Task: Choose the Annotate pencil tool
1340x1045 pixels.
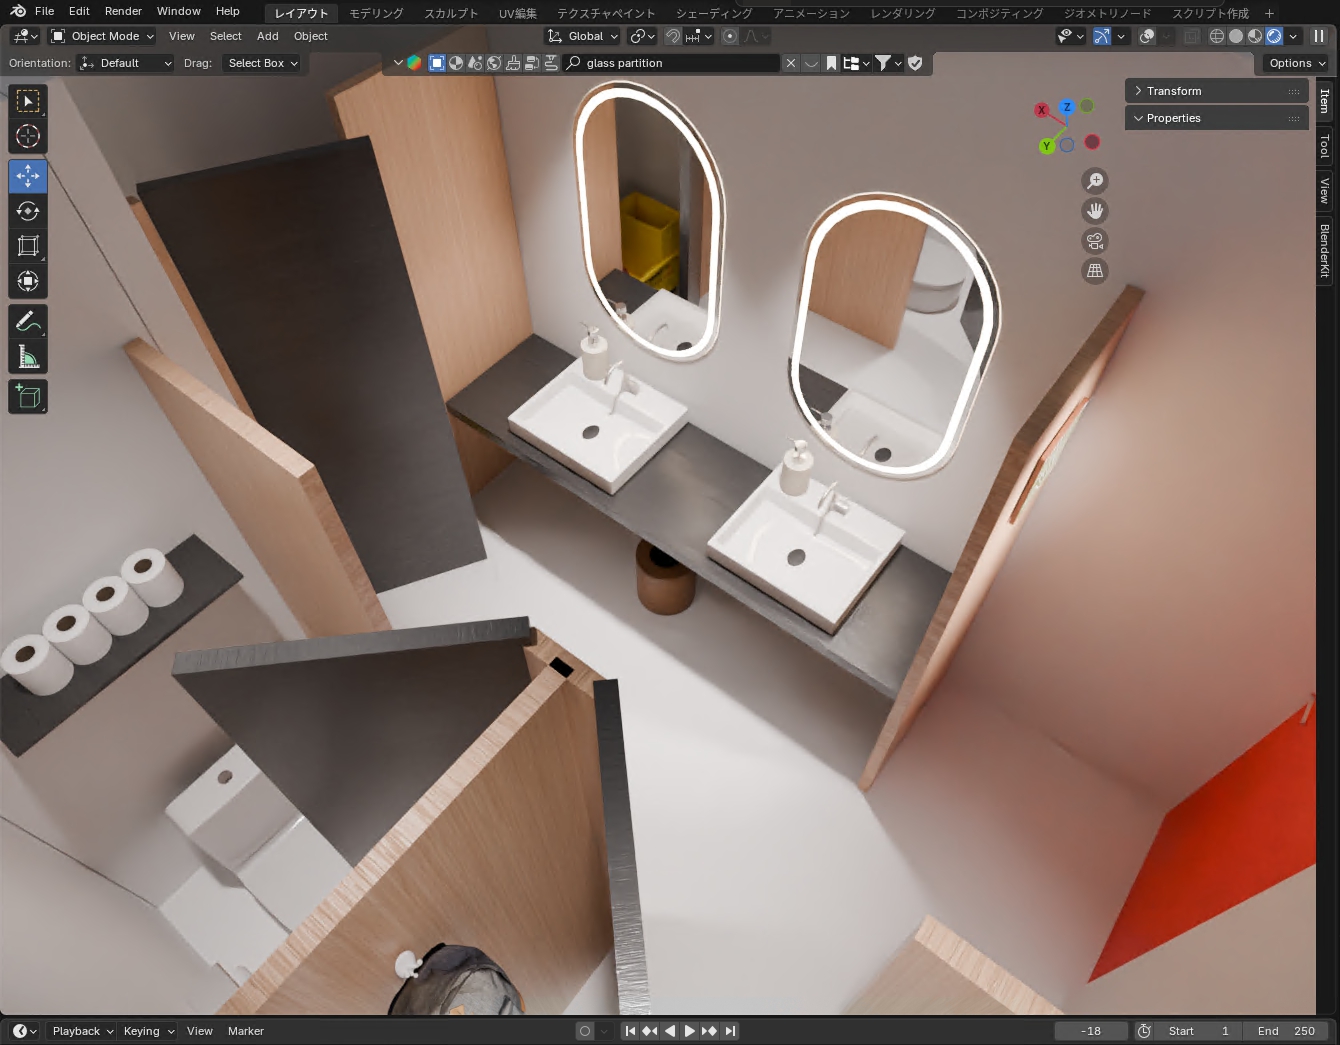Action: (x=28, y=321)
